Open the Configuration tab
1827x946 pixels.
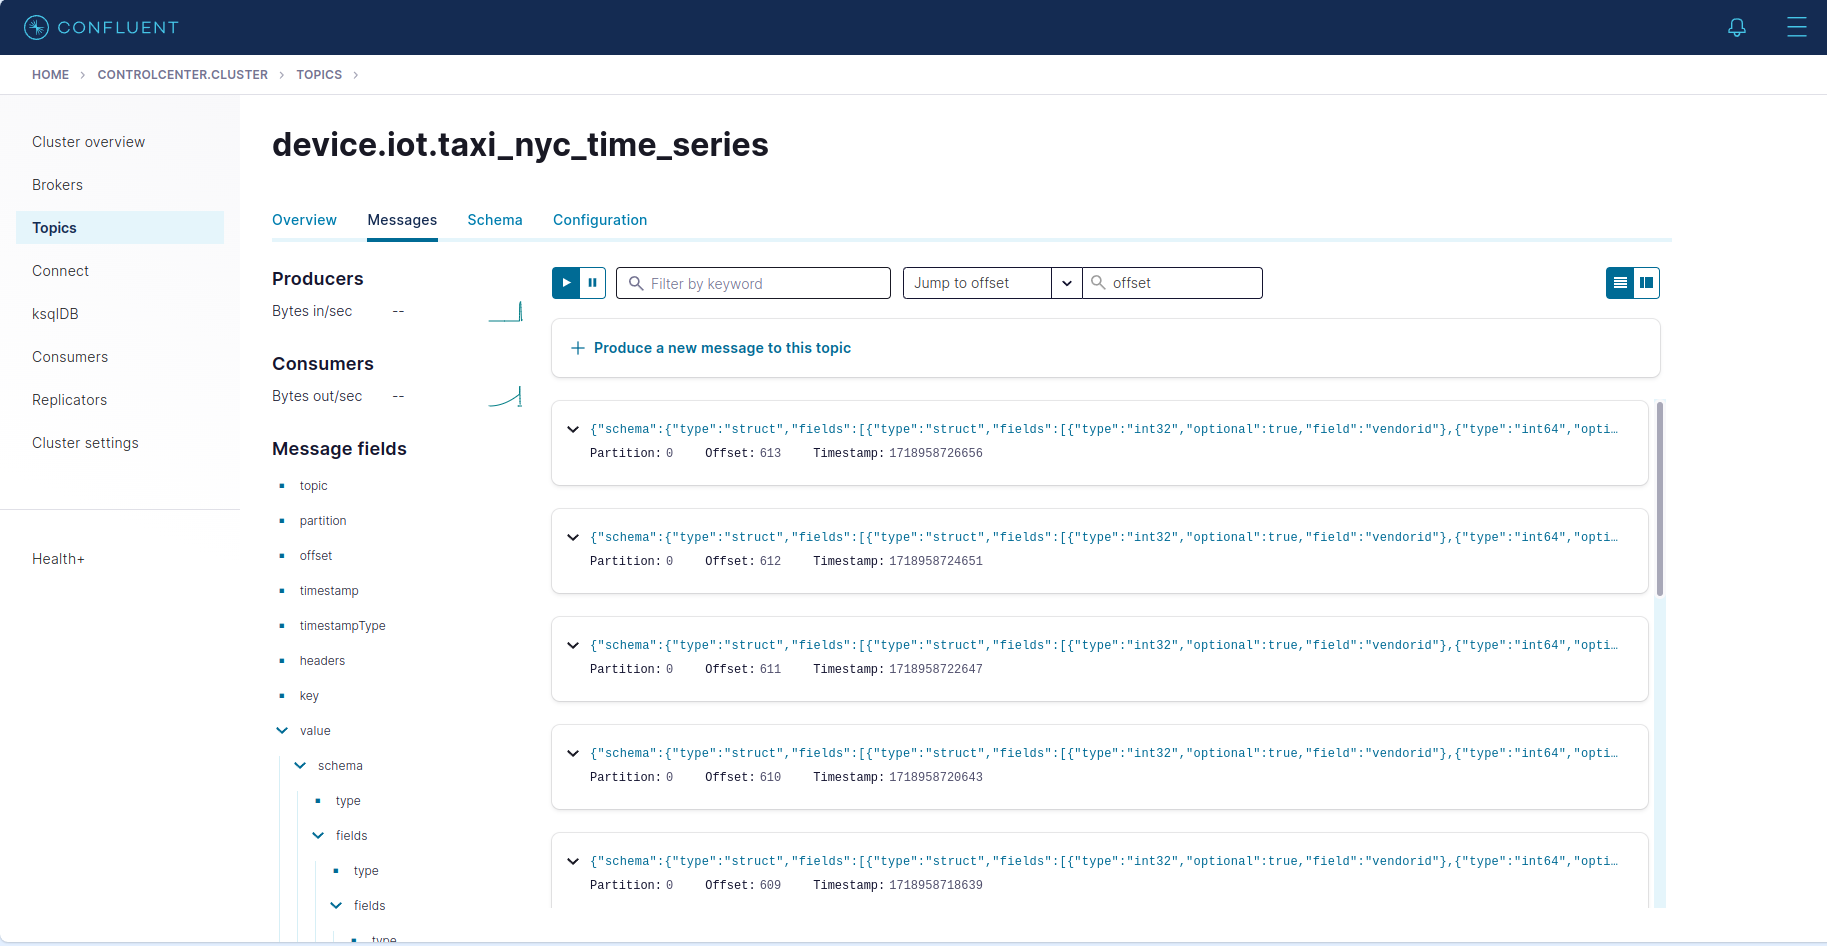coord(600,220)
